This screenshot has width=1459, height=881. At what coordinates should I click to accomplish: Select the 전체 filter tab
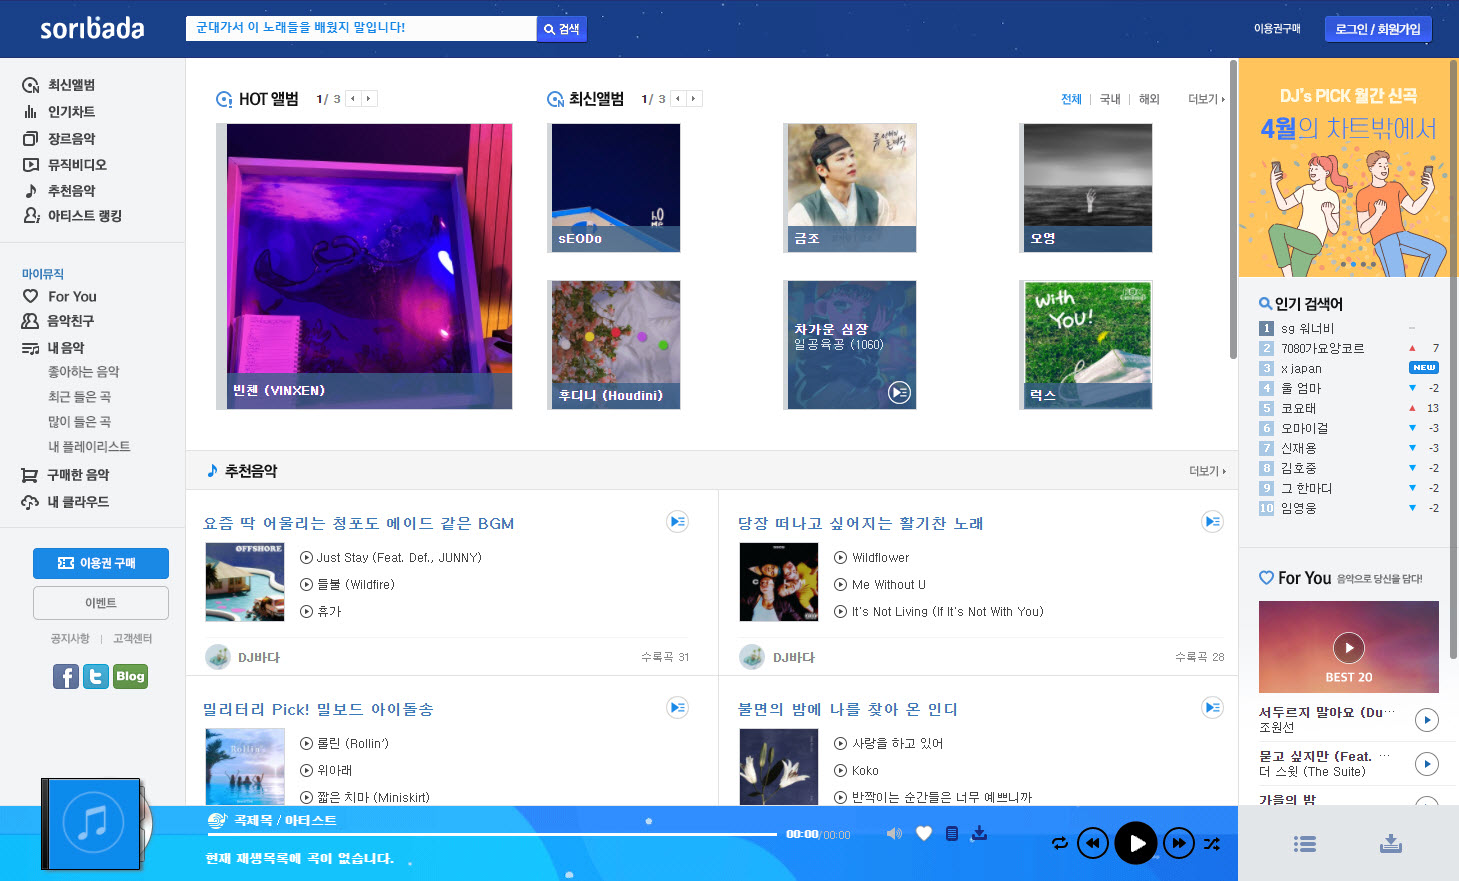coord(1071,99)
